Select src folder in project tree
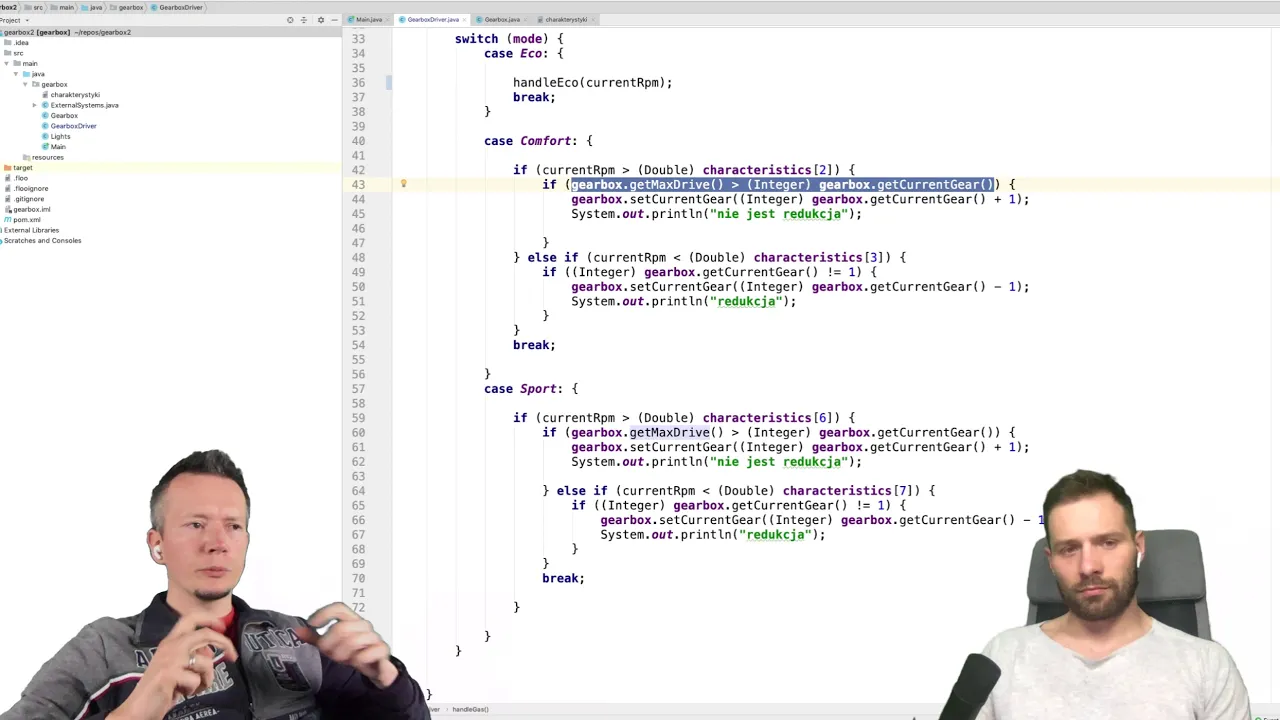1280x720 pixels. [x=18, y=53]
